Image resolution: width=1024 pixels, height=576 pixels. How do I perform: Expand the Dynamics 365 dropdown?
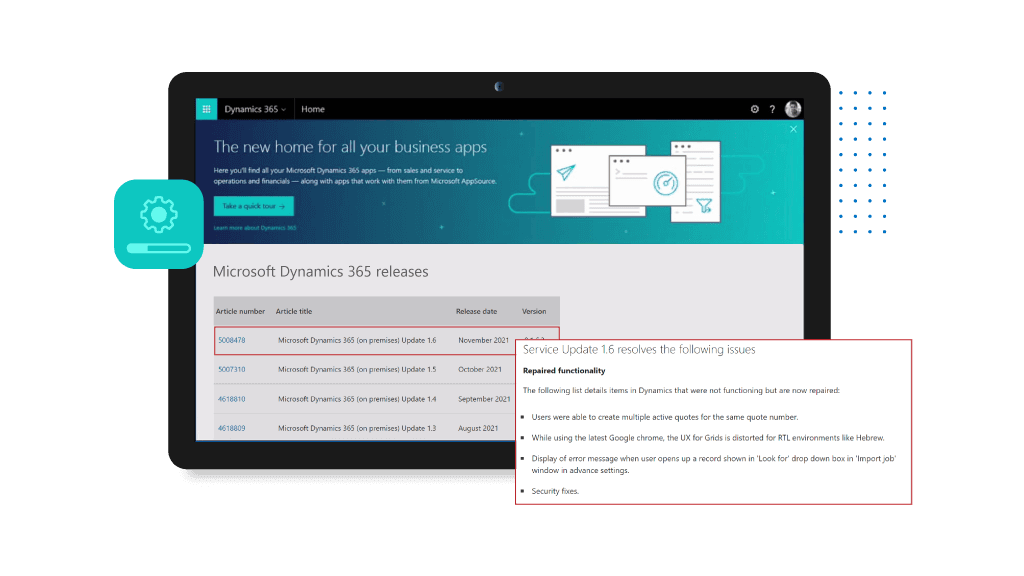click(x=255, y=109)
